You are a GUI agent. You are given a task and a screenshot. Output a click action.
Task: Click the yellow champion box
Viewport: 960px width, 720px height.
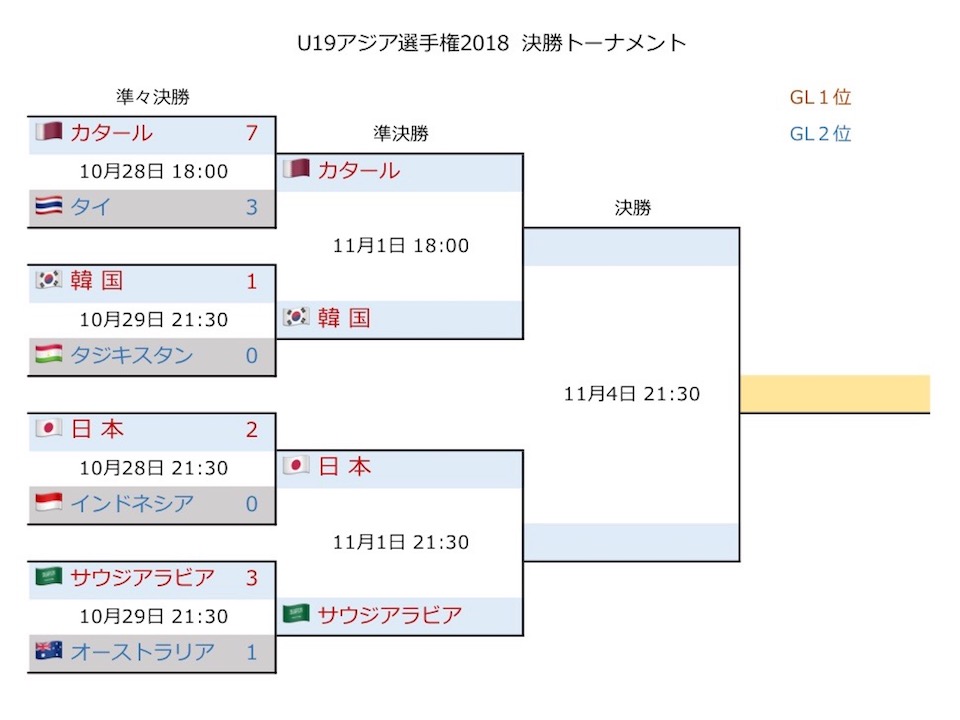pos(835,394)
